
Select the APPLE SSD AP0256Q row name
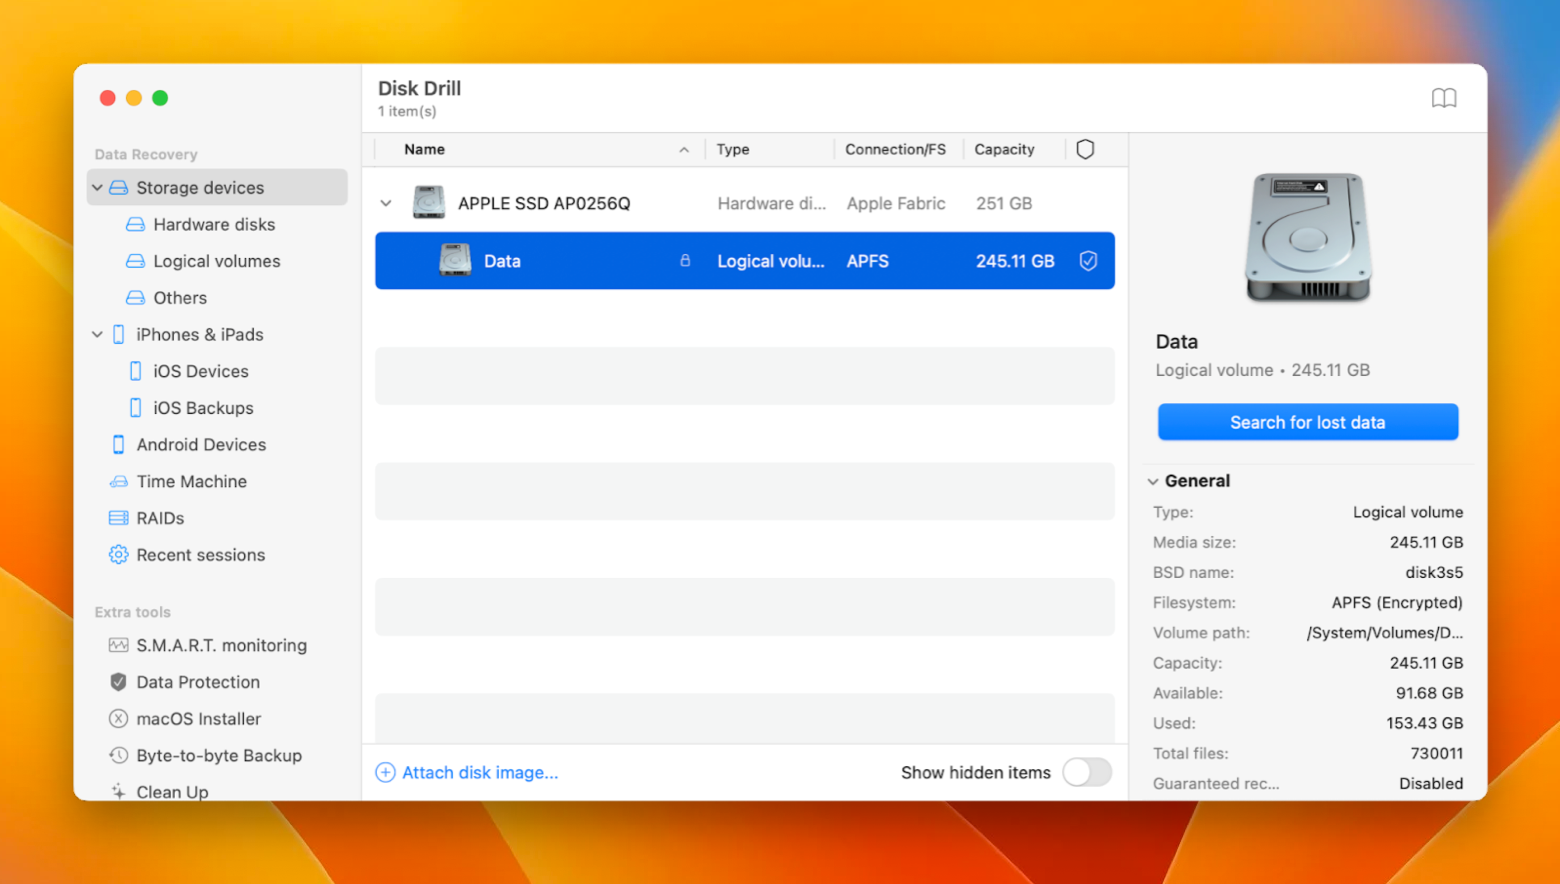click(544, 203)
